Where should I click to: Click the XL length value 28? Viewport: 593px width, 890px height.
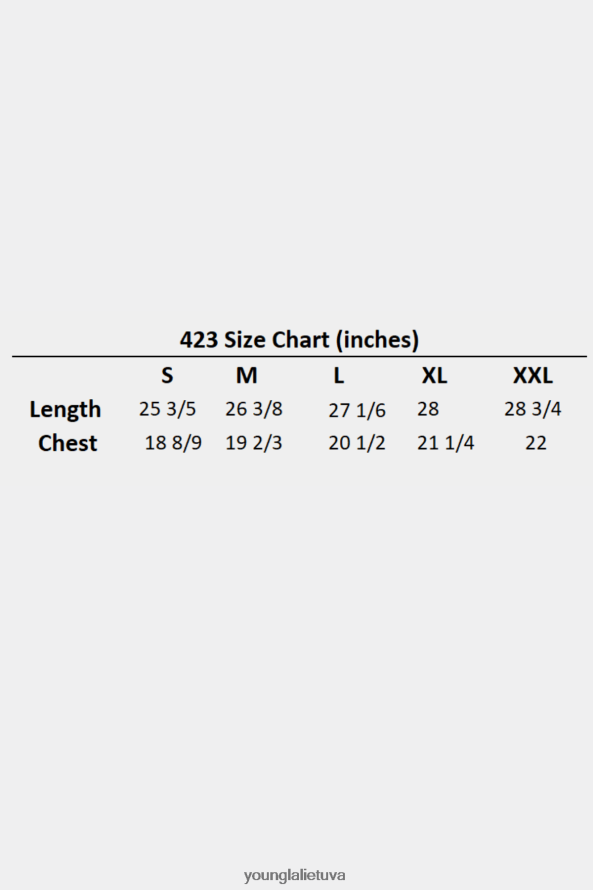[x=428, y=409]
